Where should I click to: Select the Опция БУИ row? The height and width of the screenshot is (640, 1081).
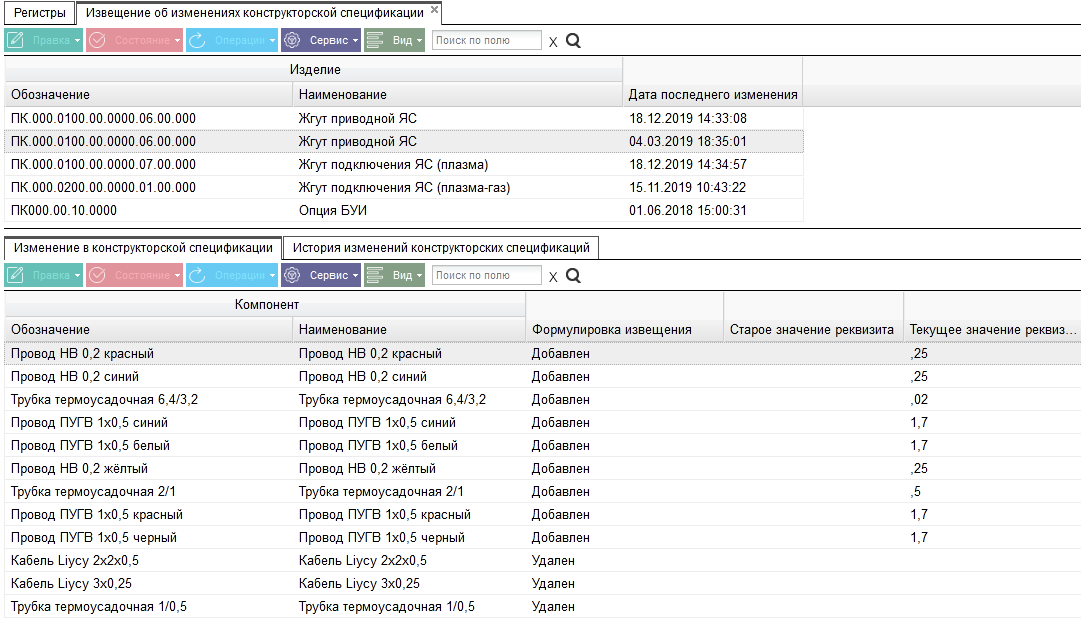[x=404, y=210]
